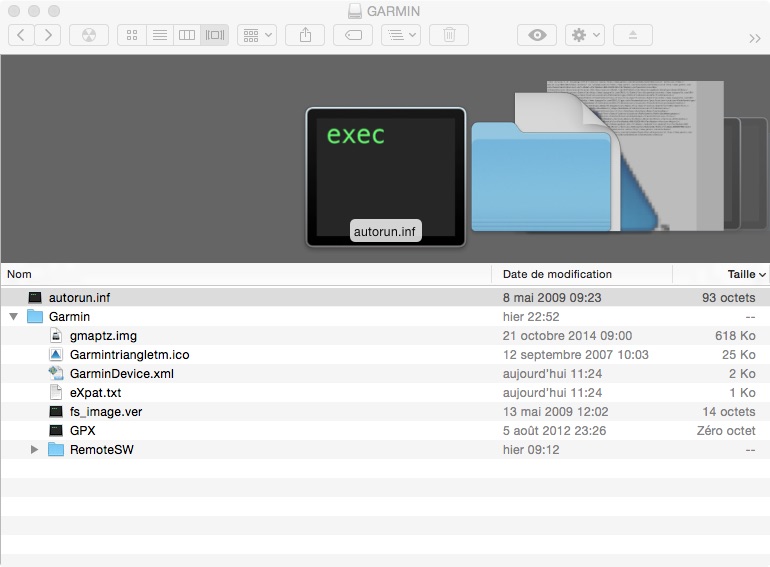Click the Quick Look eye button
Screen dimensions: 770x567
click(x=537, y=35)
